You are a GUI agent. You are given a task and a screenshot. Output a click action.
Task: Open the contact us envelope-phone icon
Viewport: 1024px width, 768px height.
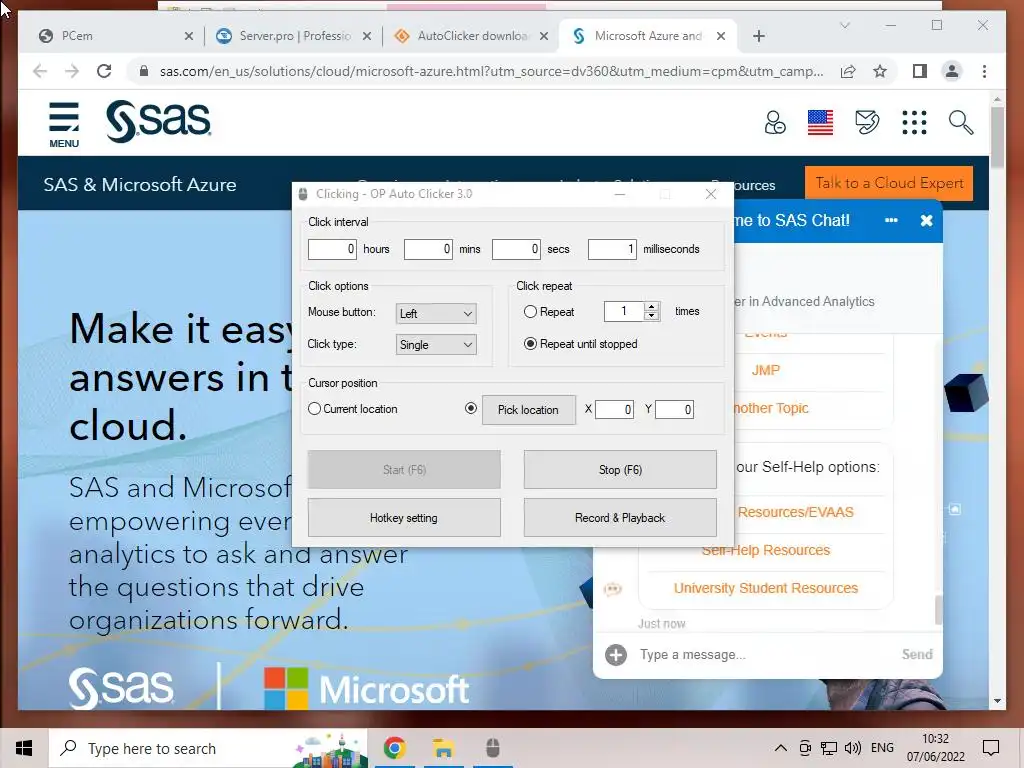(867, 122)
